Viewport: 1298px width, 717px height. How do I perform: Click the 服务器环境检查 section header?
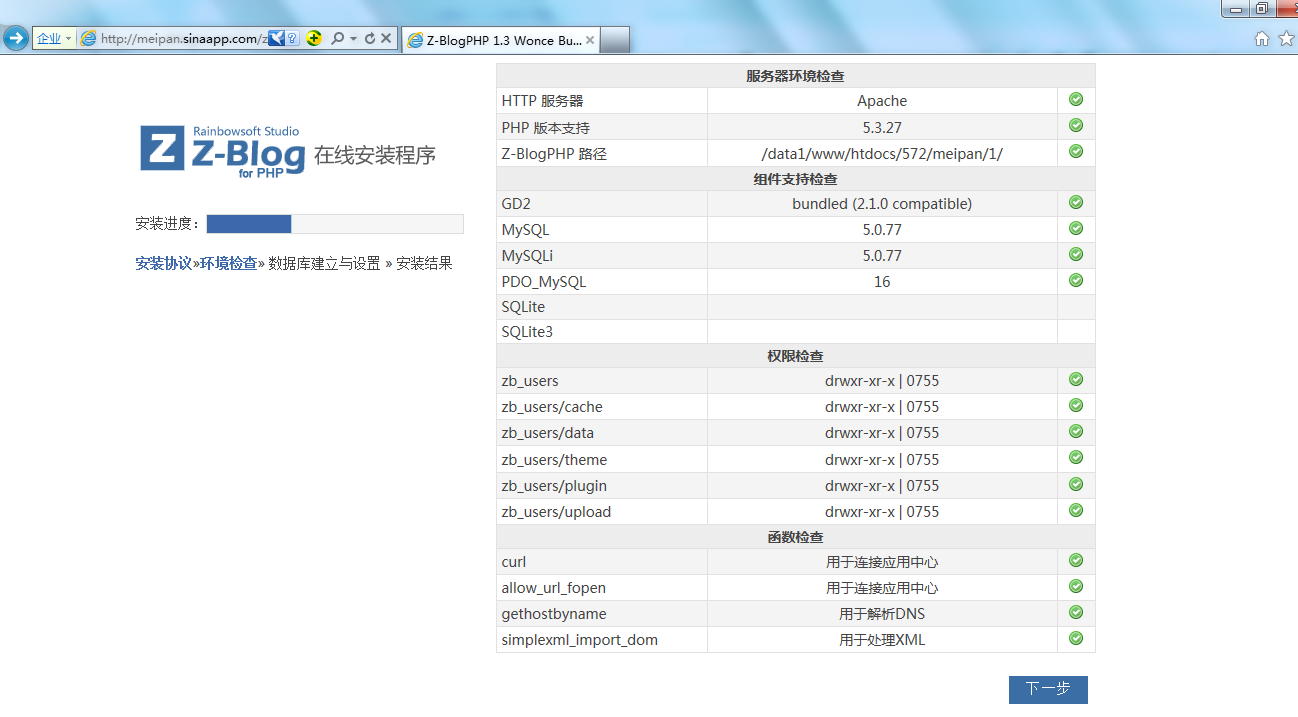click(796, 76)
